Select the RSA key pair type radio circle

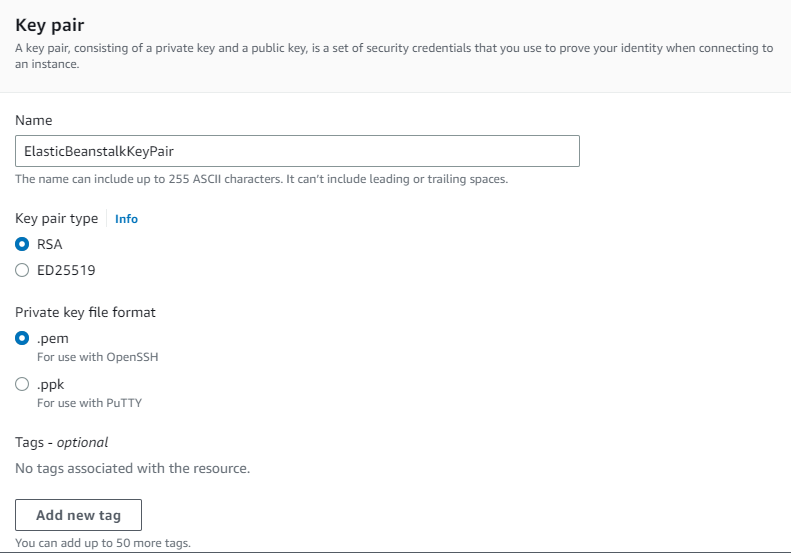(x=22, y=244)
